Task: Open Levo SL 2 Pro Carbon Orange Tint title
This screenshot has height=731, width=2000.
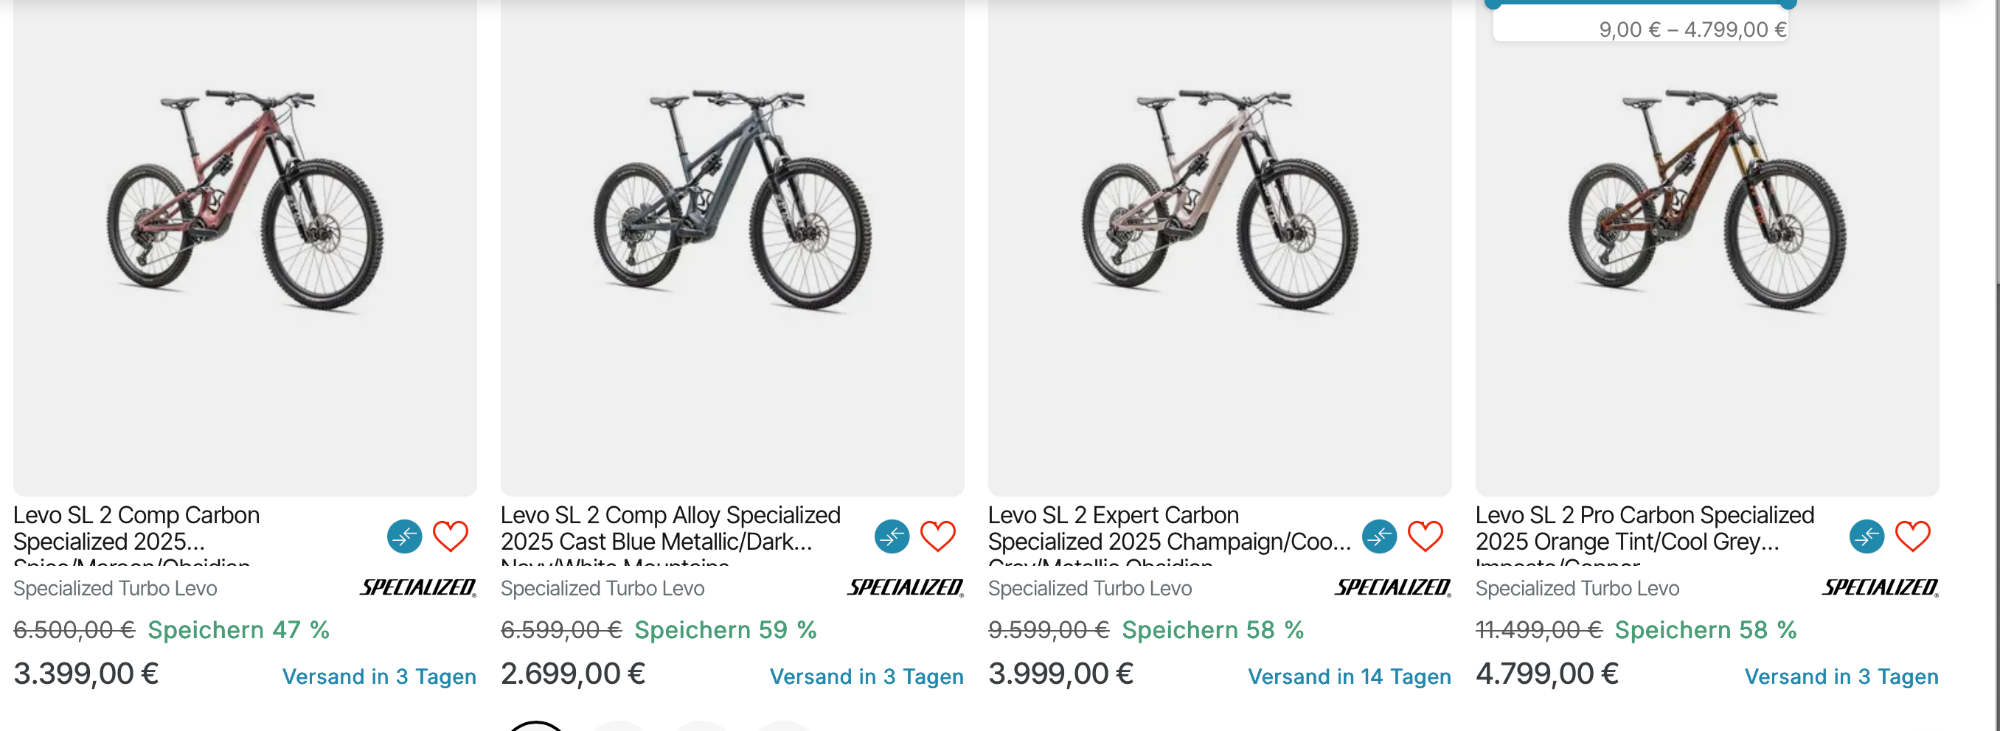Action: [1644, 528]
